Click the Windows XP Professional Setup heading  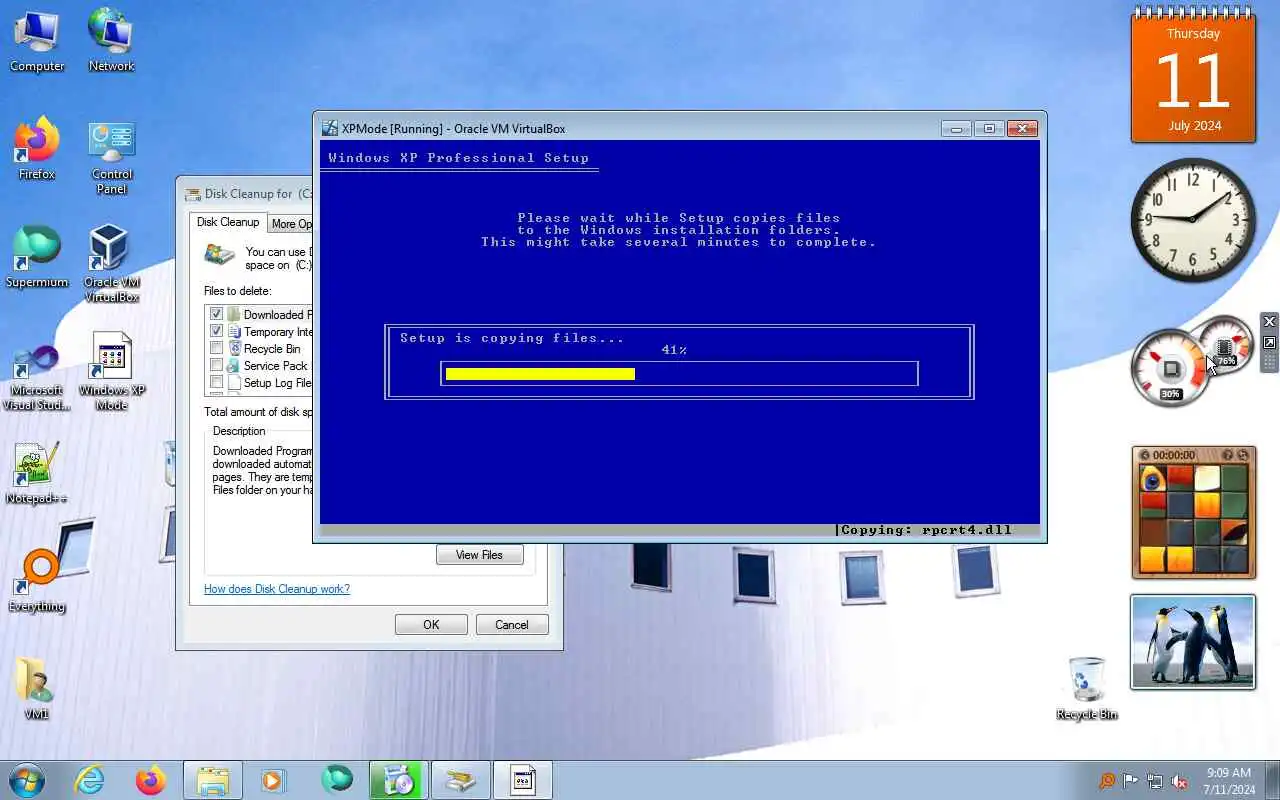click(459, 158)
